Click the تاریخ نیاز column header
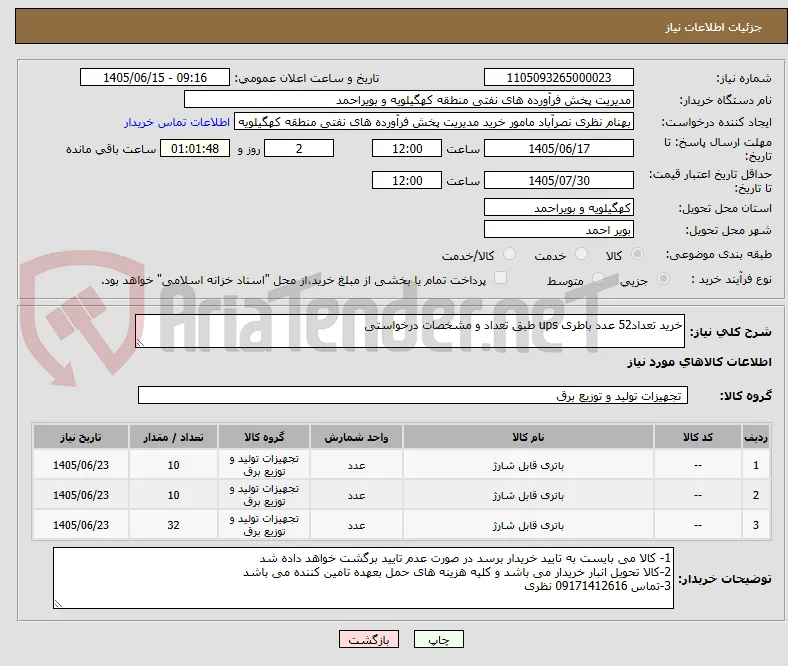The width and height of the screenshot is (788, 666). point(81,437)
